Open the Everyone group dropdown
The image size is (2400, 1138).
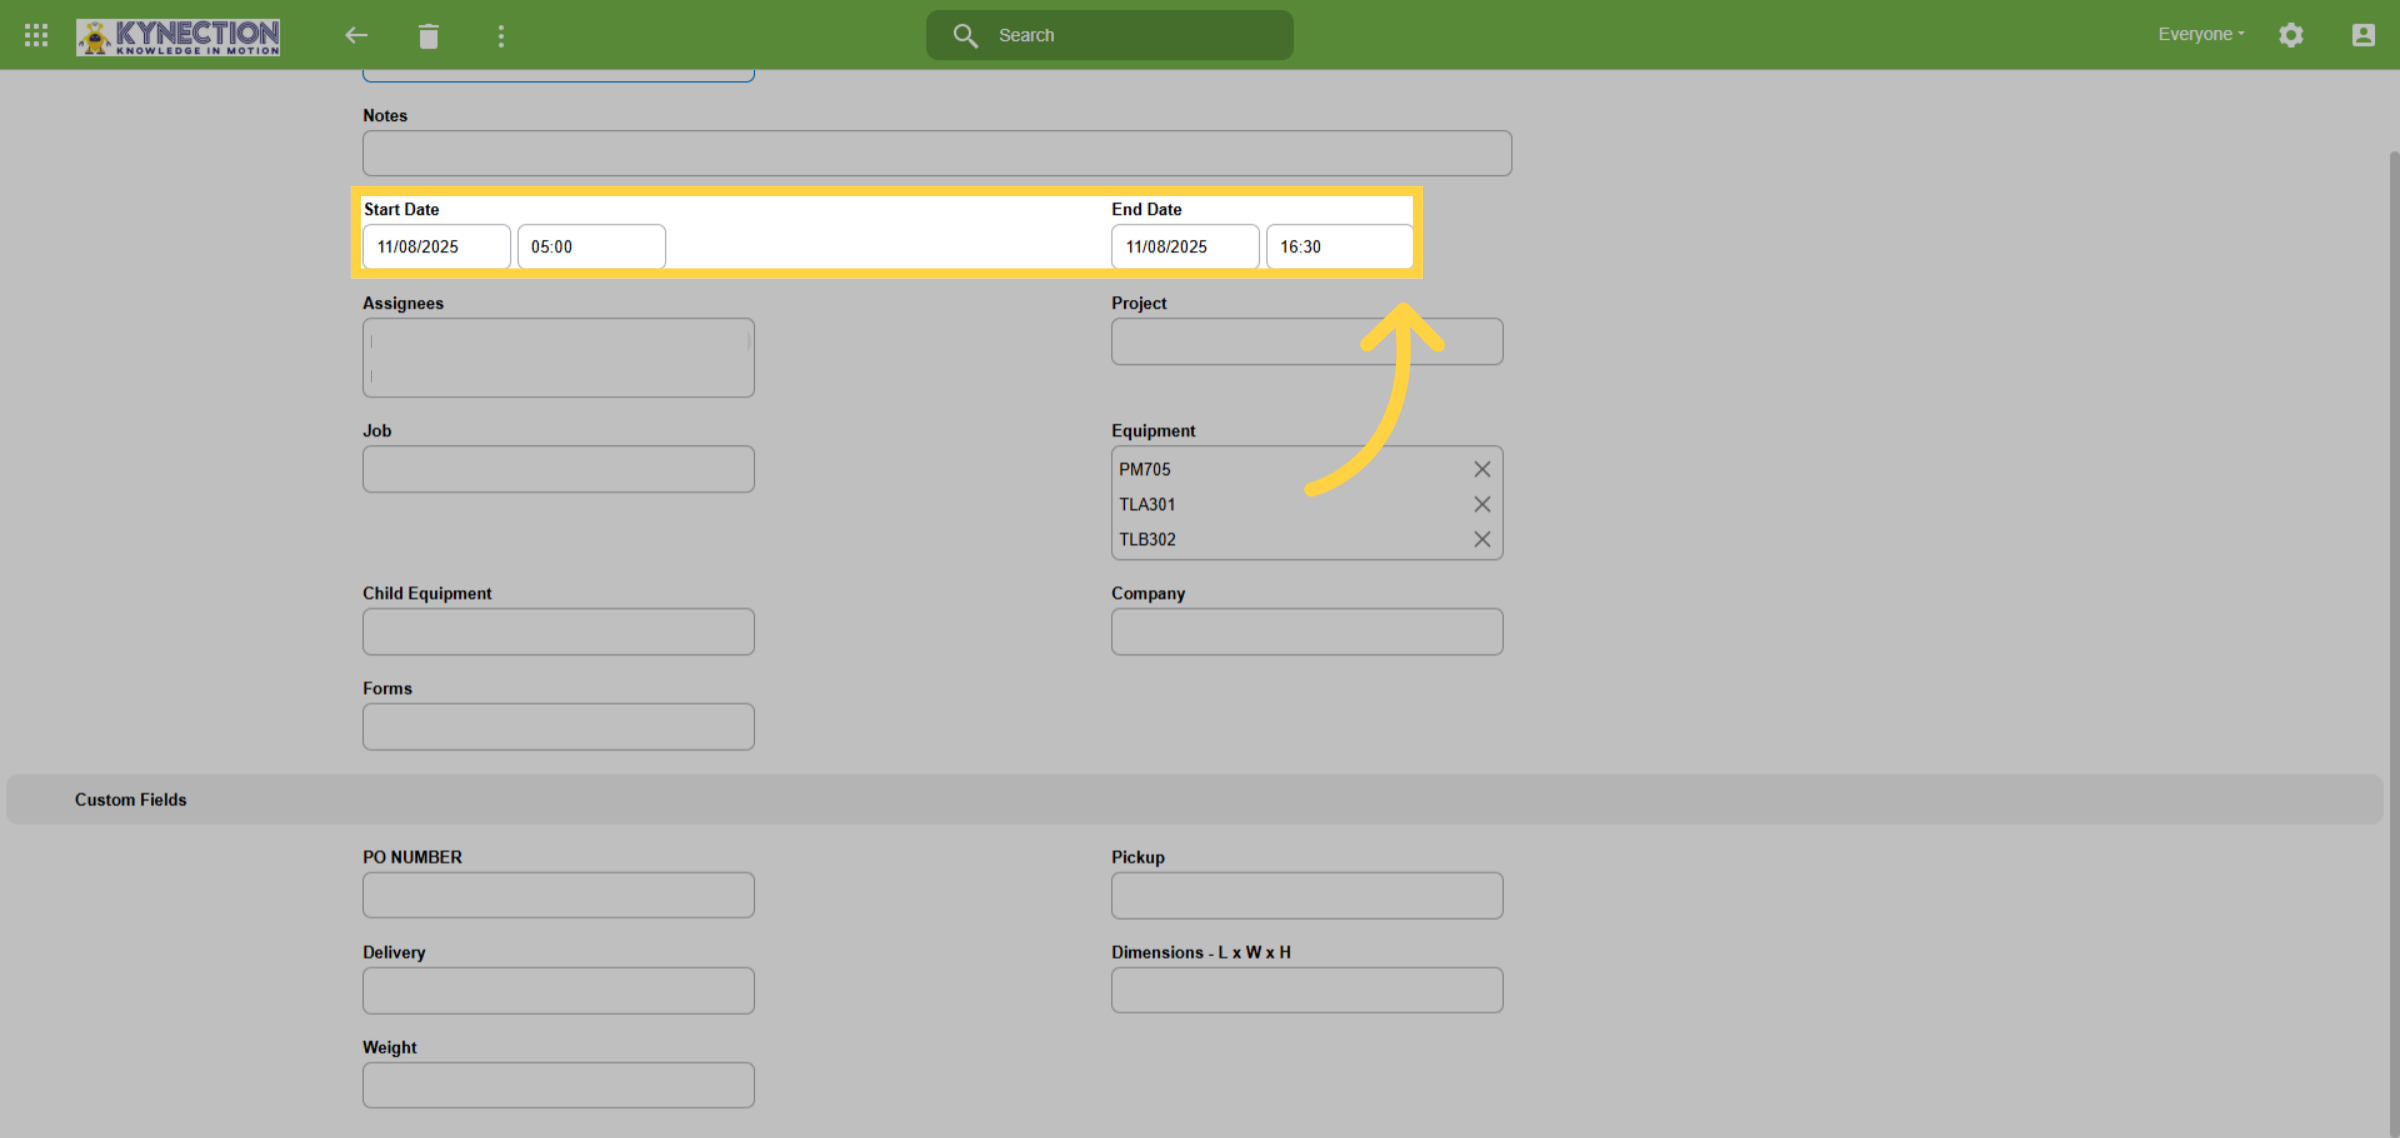pyautogui.click(x=2201, y=34)
